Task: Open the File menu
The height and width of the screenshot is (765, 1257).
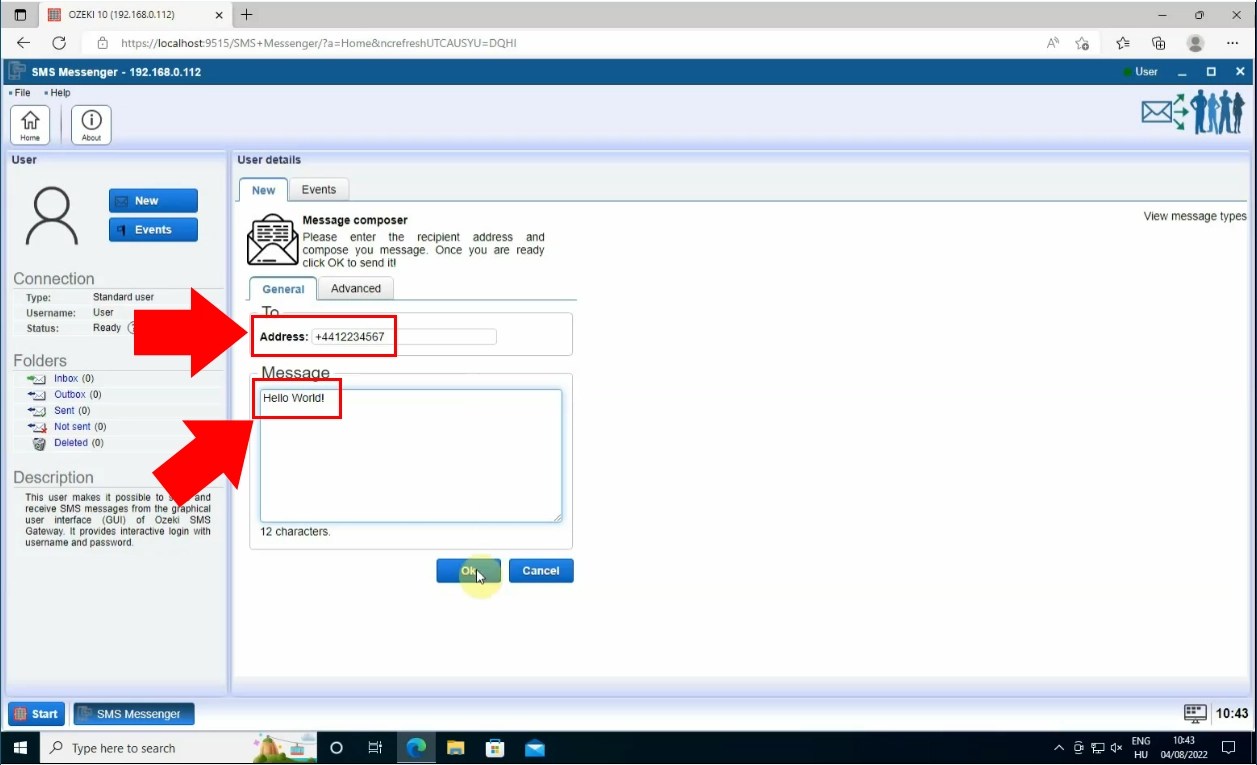Action: click(x=20, y=93)
